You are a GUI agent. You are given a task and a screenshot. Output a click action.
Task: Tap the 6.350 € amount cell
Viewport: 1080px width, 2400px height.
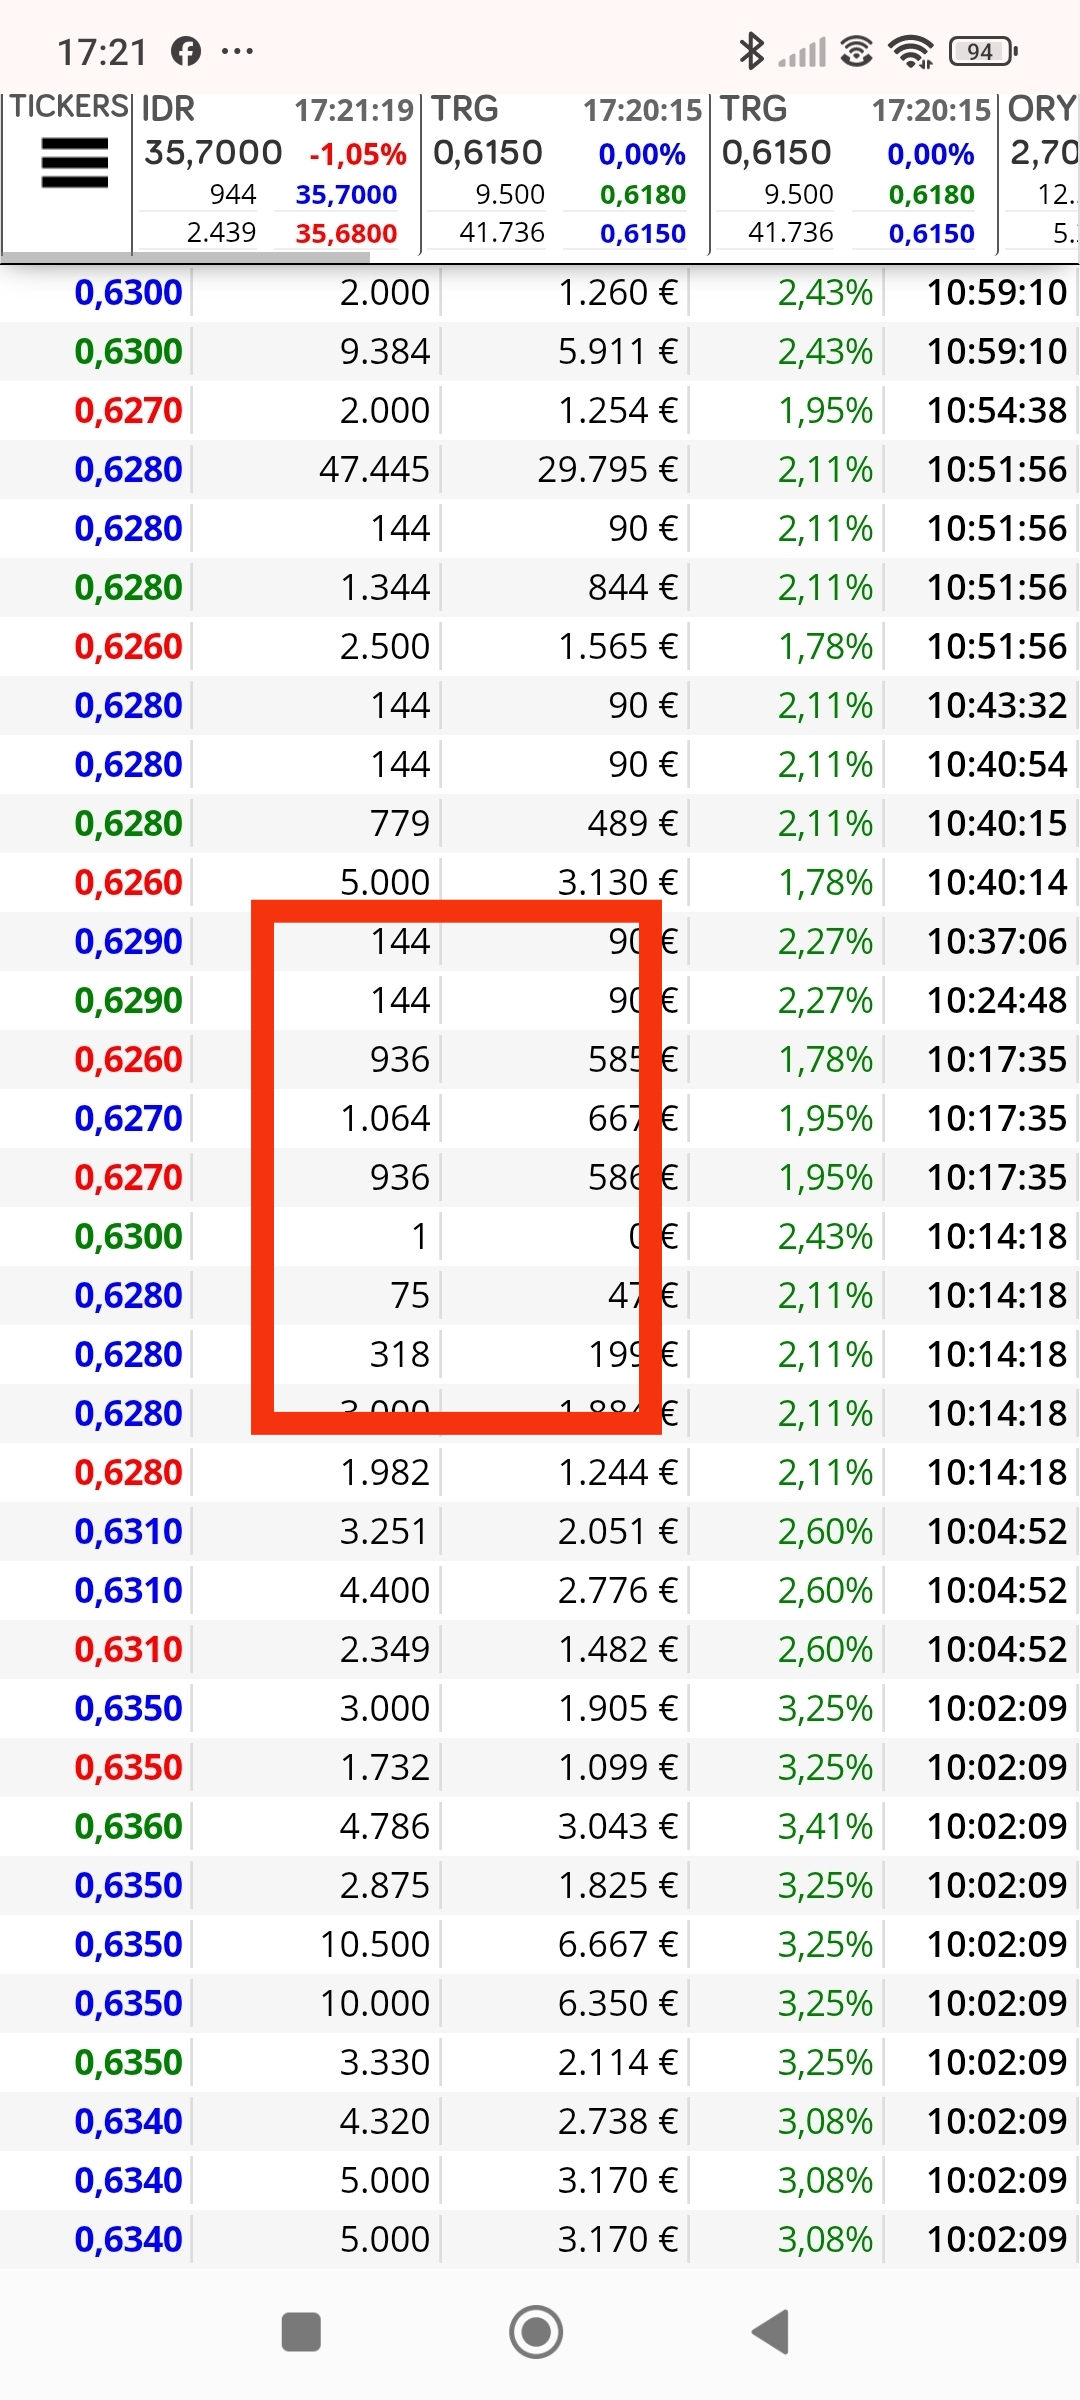pos(617,2003)
